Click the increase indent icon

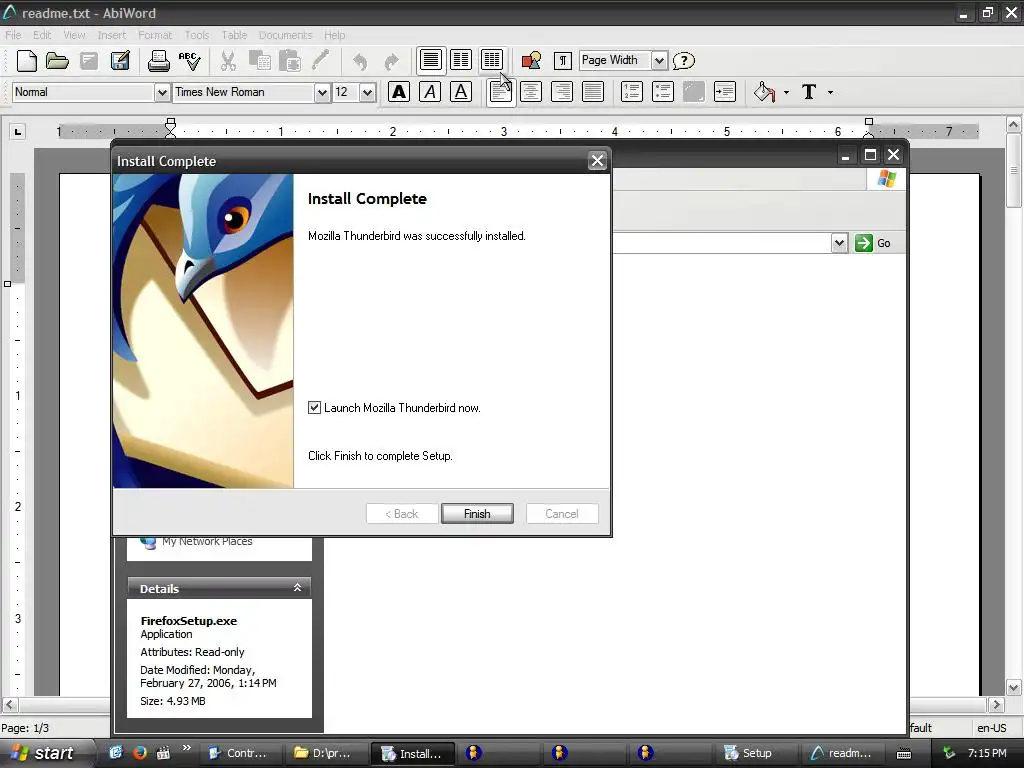point(725,92)
